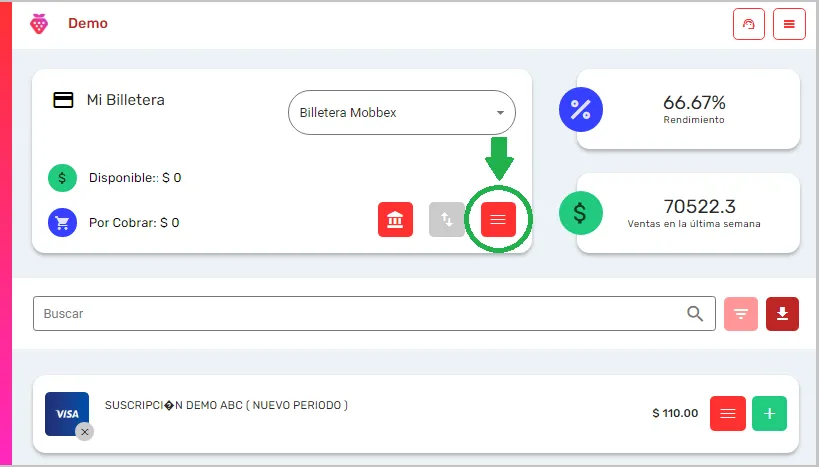Image resolution: width=819 pixels, height=467 pixels.
Task: Click the dark red download button
Action: (782, 314)
